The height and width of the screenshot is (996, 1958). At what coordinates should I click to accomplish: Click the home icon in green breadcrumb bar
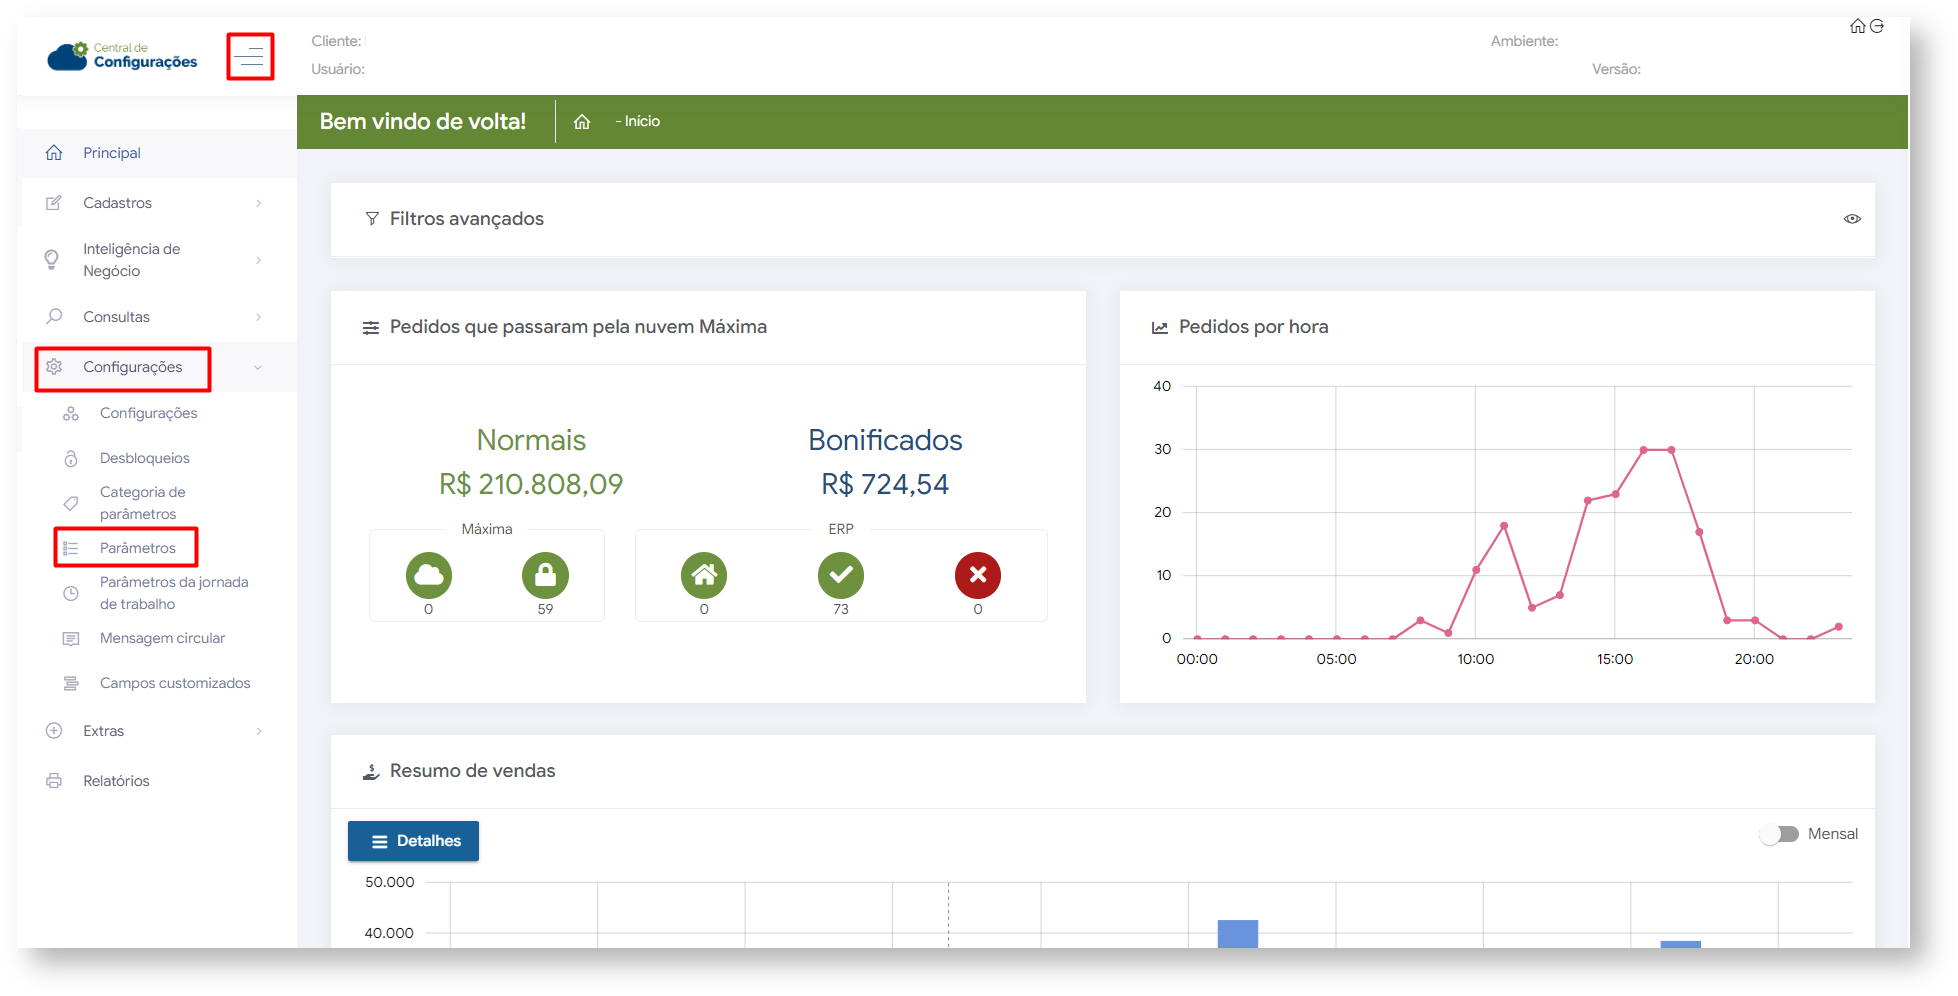(x=582, y=122)
